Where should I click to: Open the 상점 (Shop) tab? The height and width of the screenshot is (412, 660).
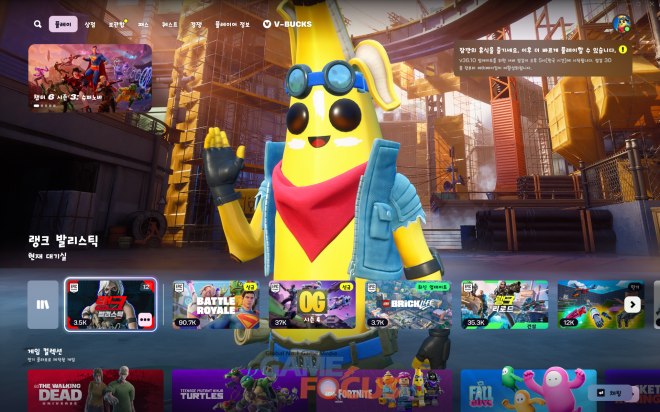(x=90, y=24)
